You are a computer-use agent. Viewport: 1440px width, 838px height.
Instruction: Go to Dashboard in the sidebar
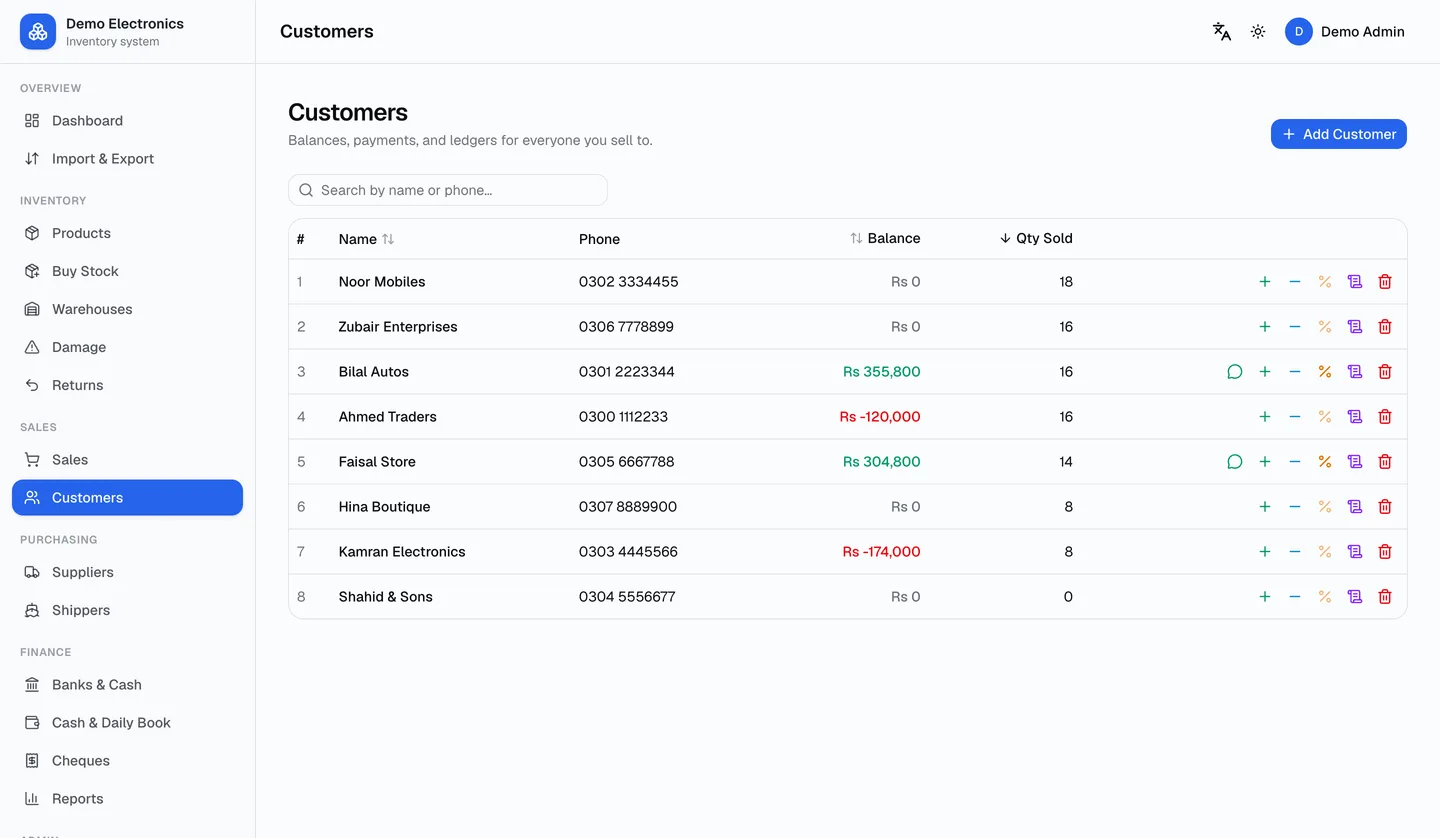(127, 121)
